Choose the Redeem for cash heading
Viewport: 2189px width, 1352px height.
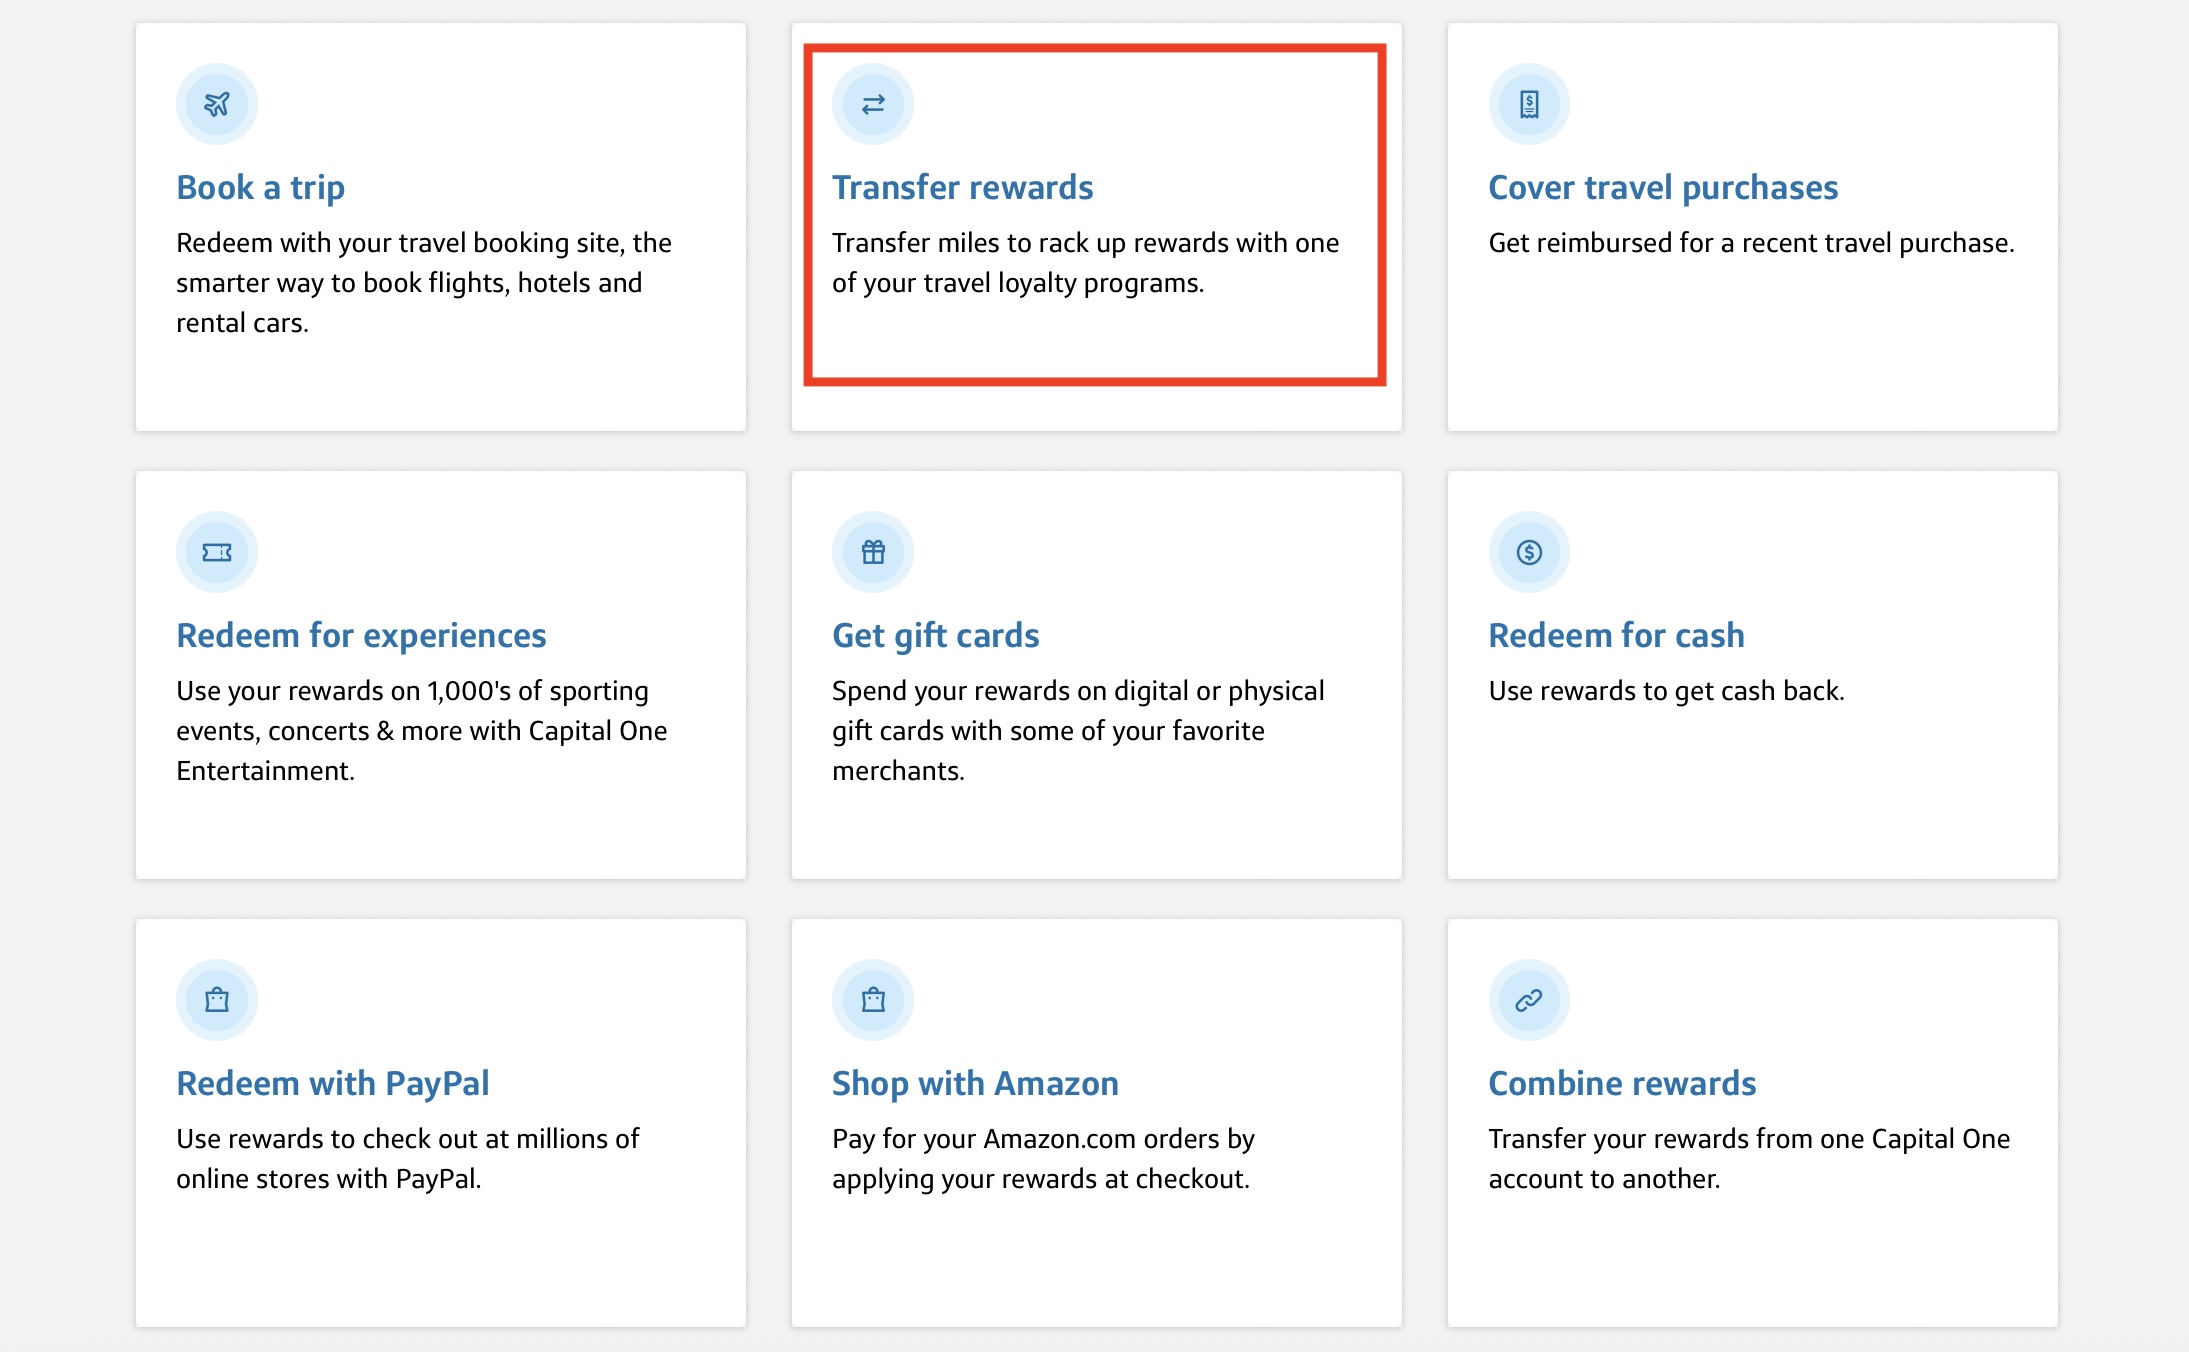coord(1616,636)
